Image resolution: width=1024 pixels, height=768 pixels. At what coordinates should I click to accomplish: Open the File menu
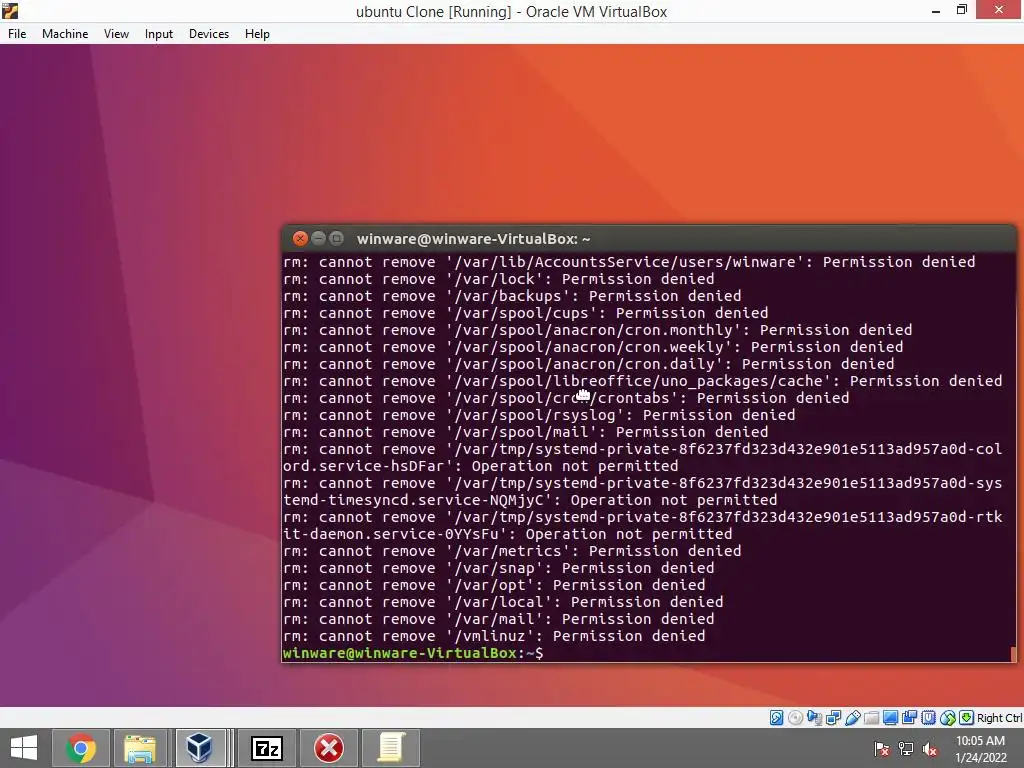[17, 34]
